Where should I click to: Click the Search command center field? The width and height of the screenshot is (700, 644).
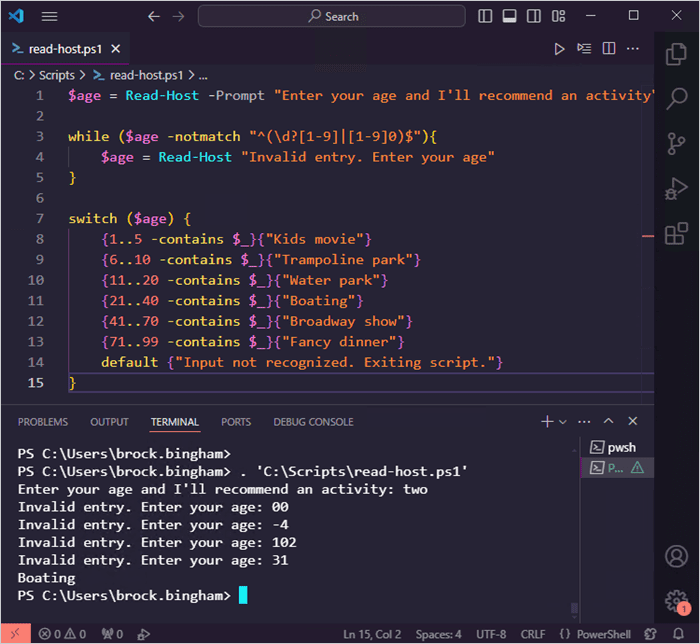click(x=331, y=17)
